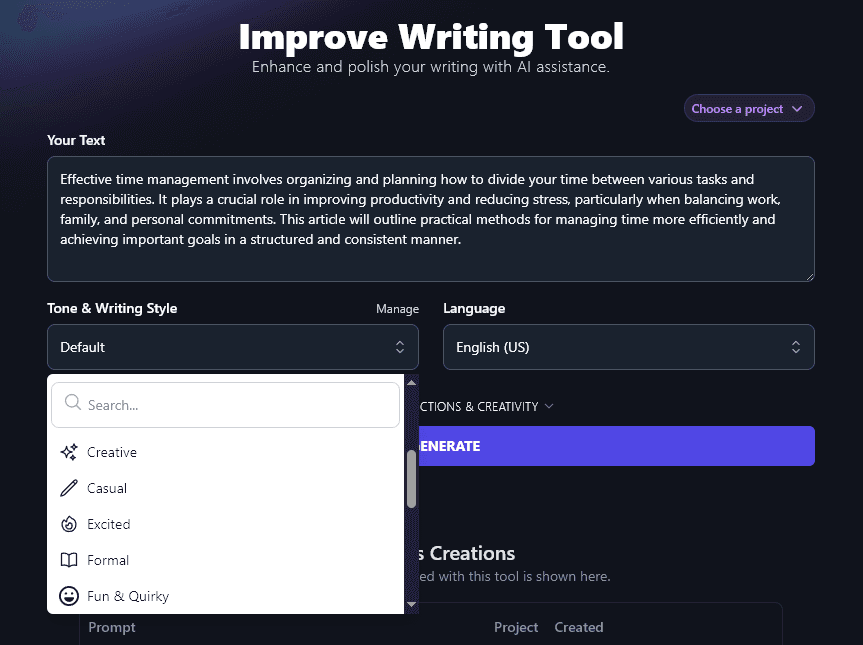Screen dimensions: 863x645
Task: Click the flame icon next to Excited
Action: pyautogui.click(x=68, y=524)
